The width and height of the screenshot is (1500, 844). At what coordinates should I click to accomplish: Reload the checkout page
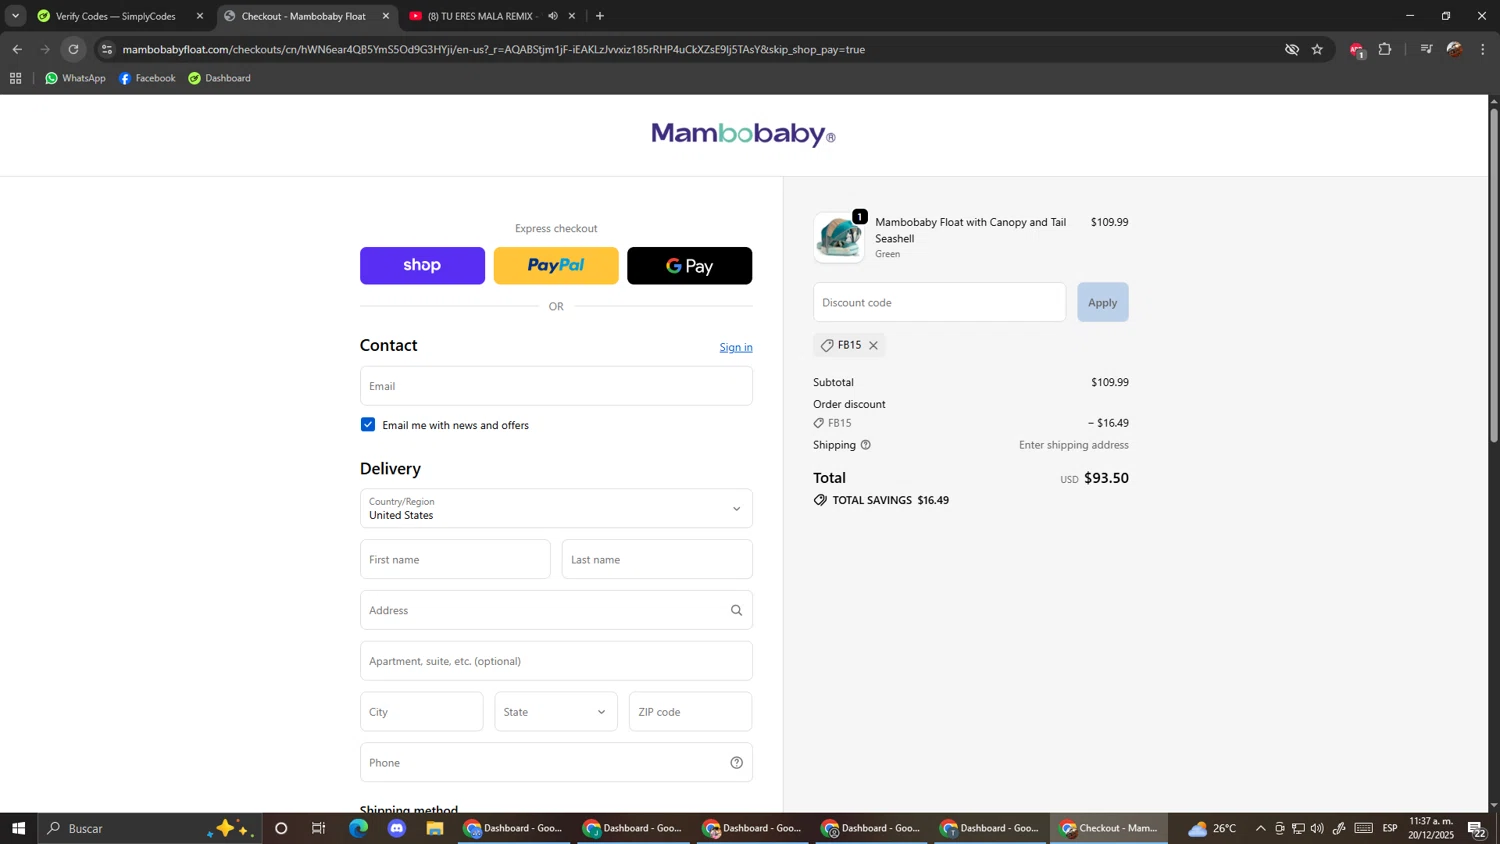tap(73, 49)
